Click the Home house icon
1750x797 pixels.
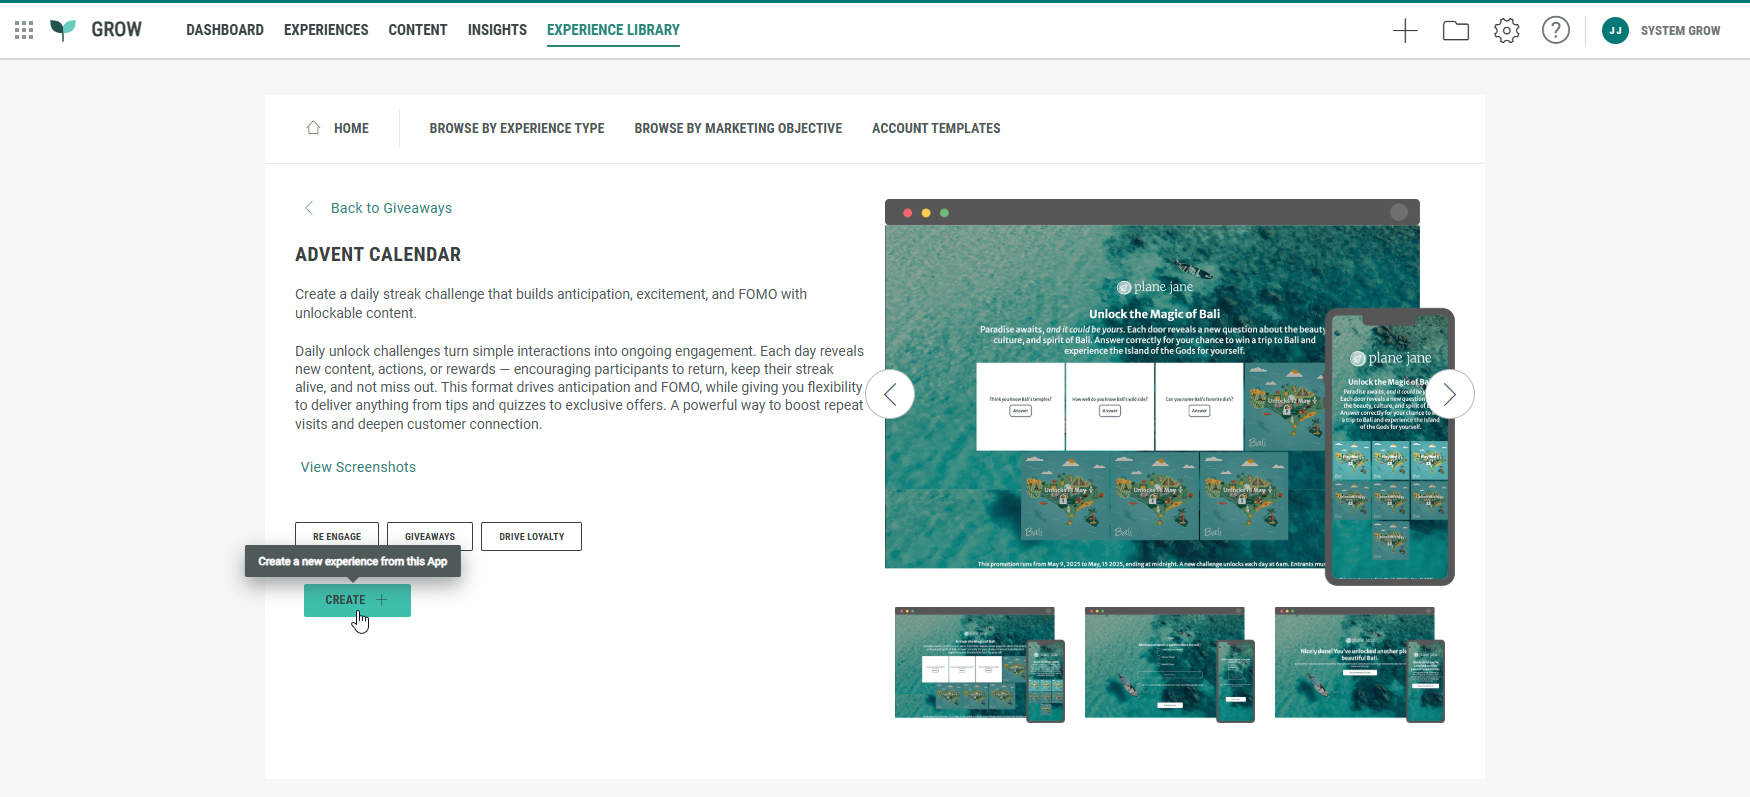point(313,128)
